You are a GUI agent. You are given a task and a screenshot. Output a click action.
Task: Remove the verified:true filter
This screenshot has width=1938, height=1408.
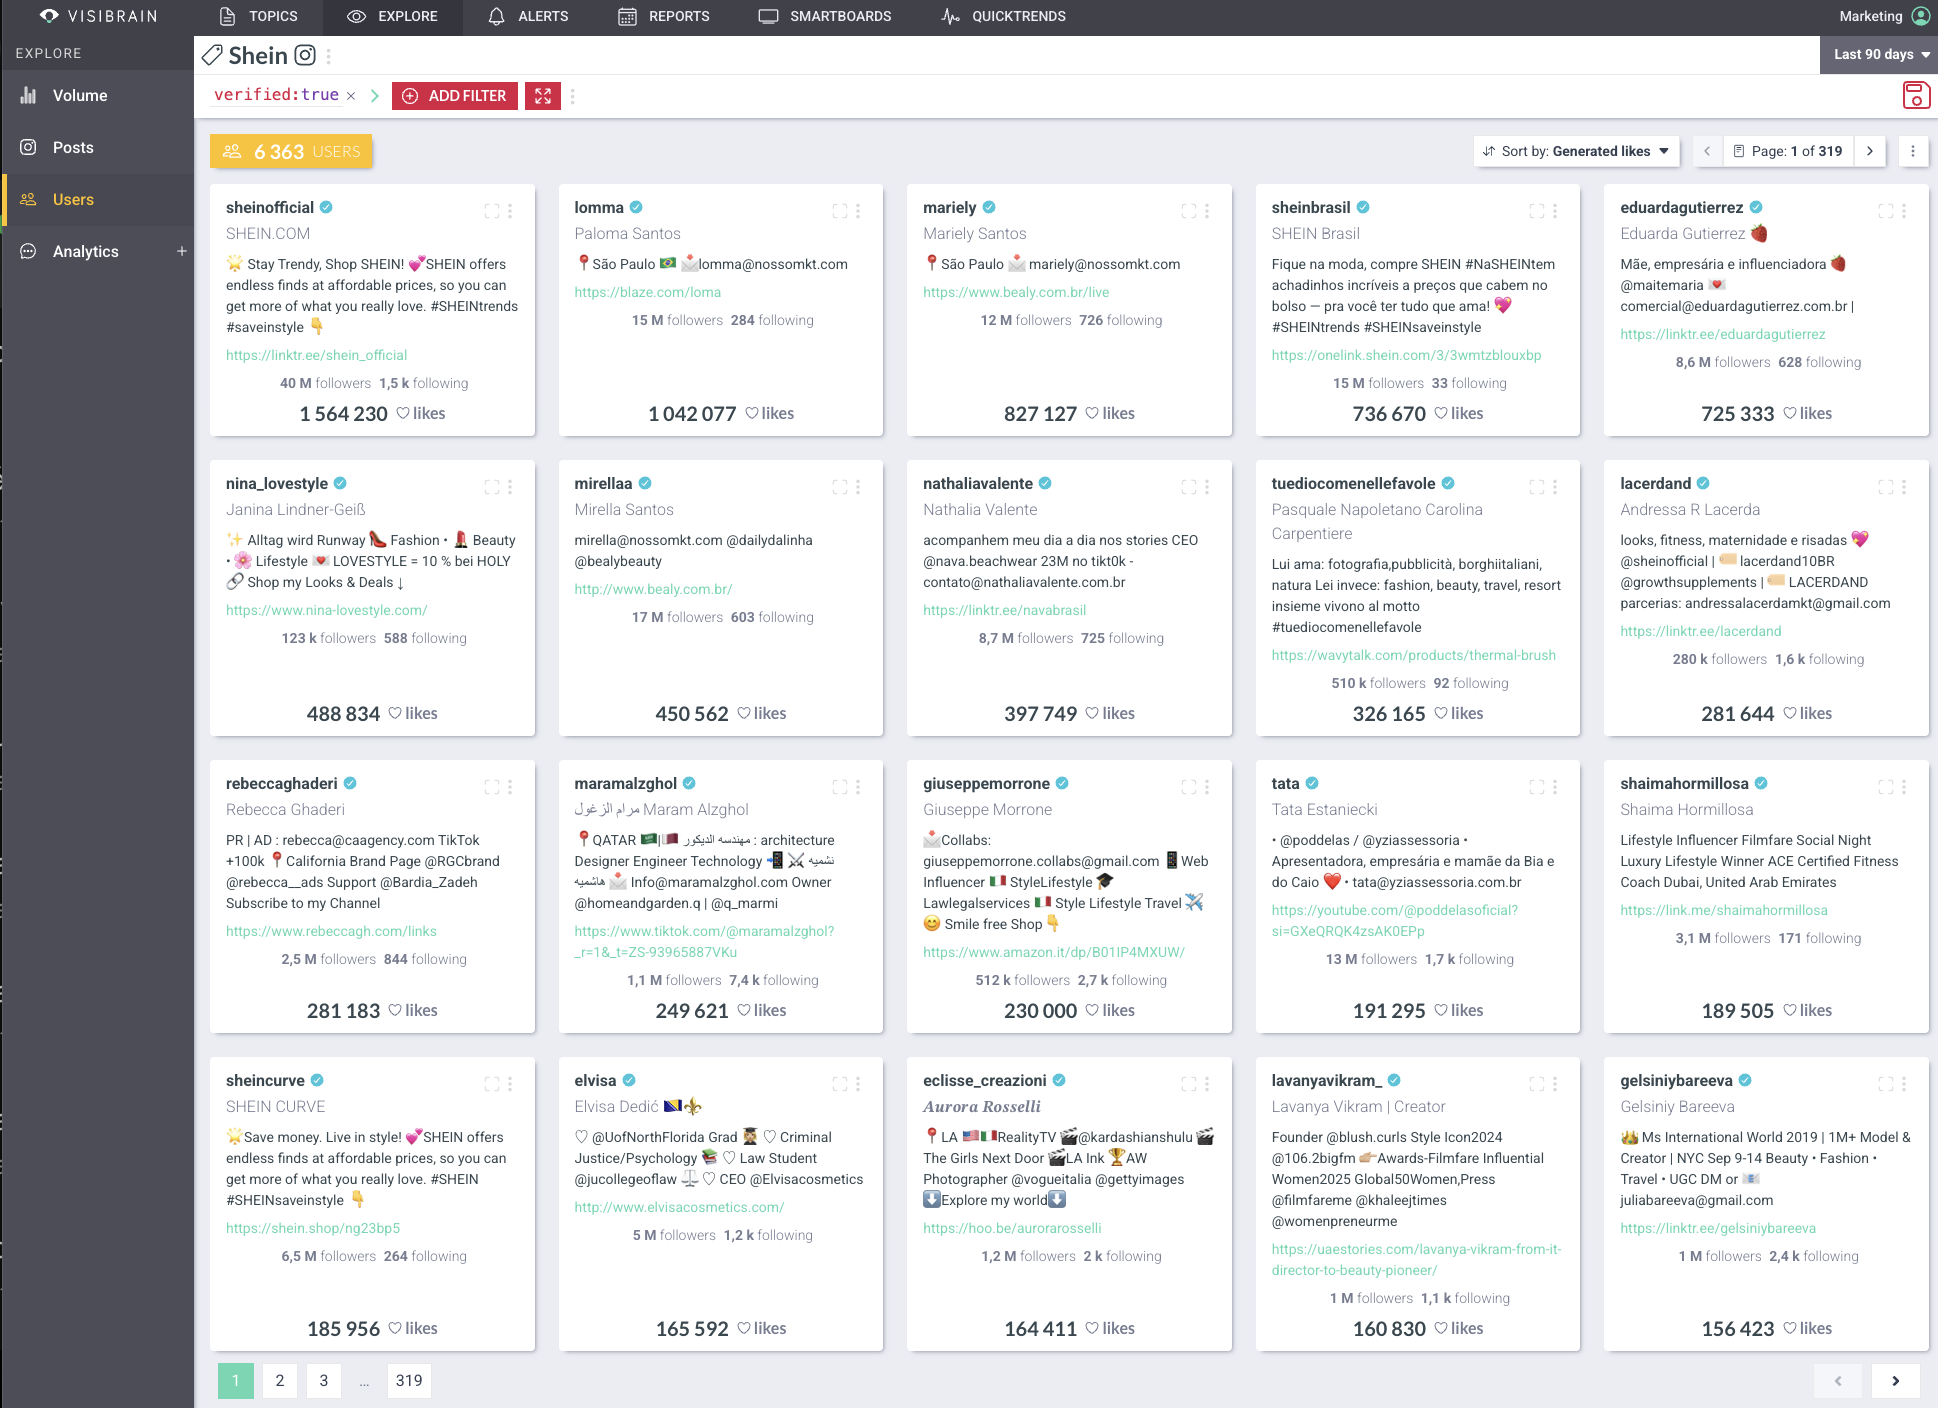[351, 96]
